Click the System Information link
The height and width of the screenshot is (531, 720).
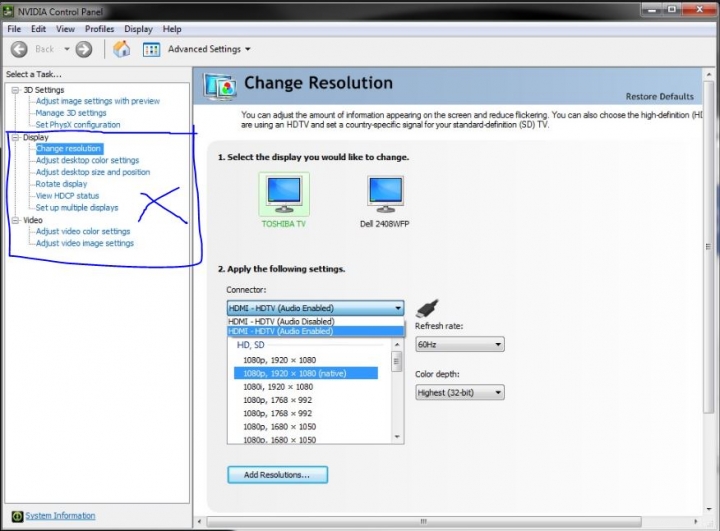tap(60, 516)
